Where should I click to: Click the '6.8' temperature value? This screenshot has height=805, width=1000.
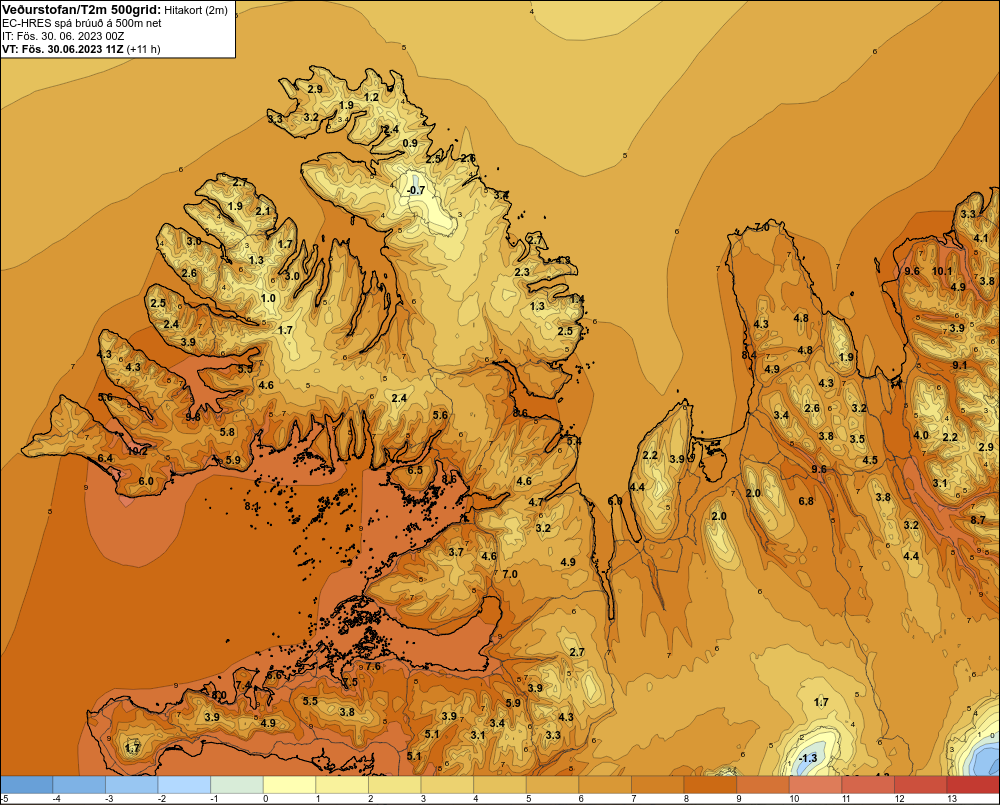point(806,501)
